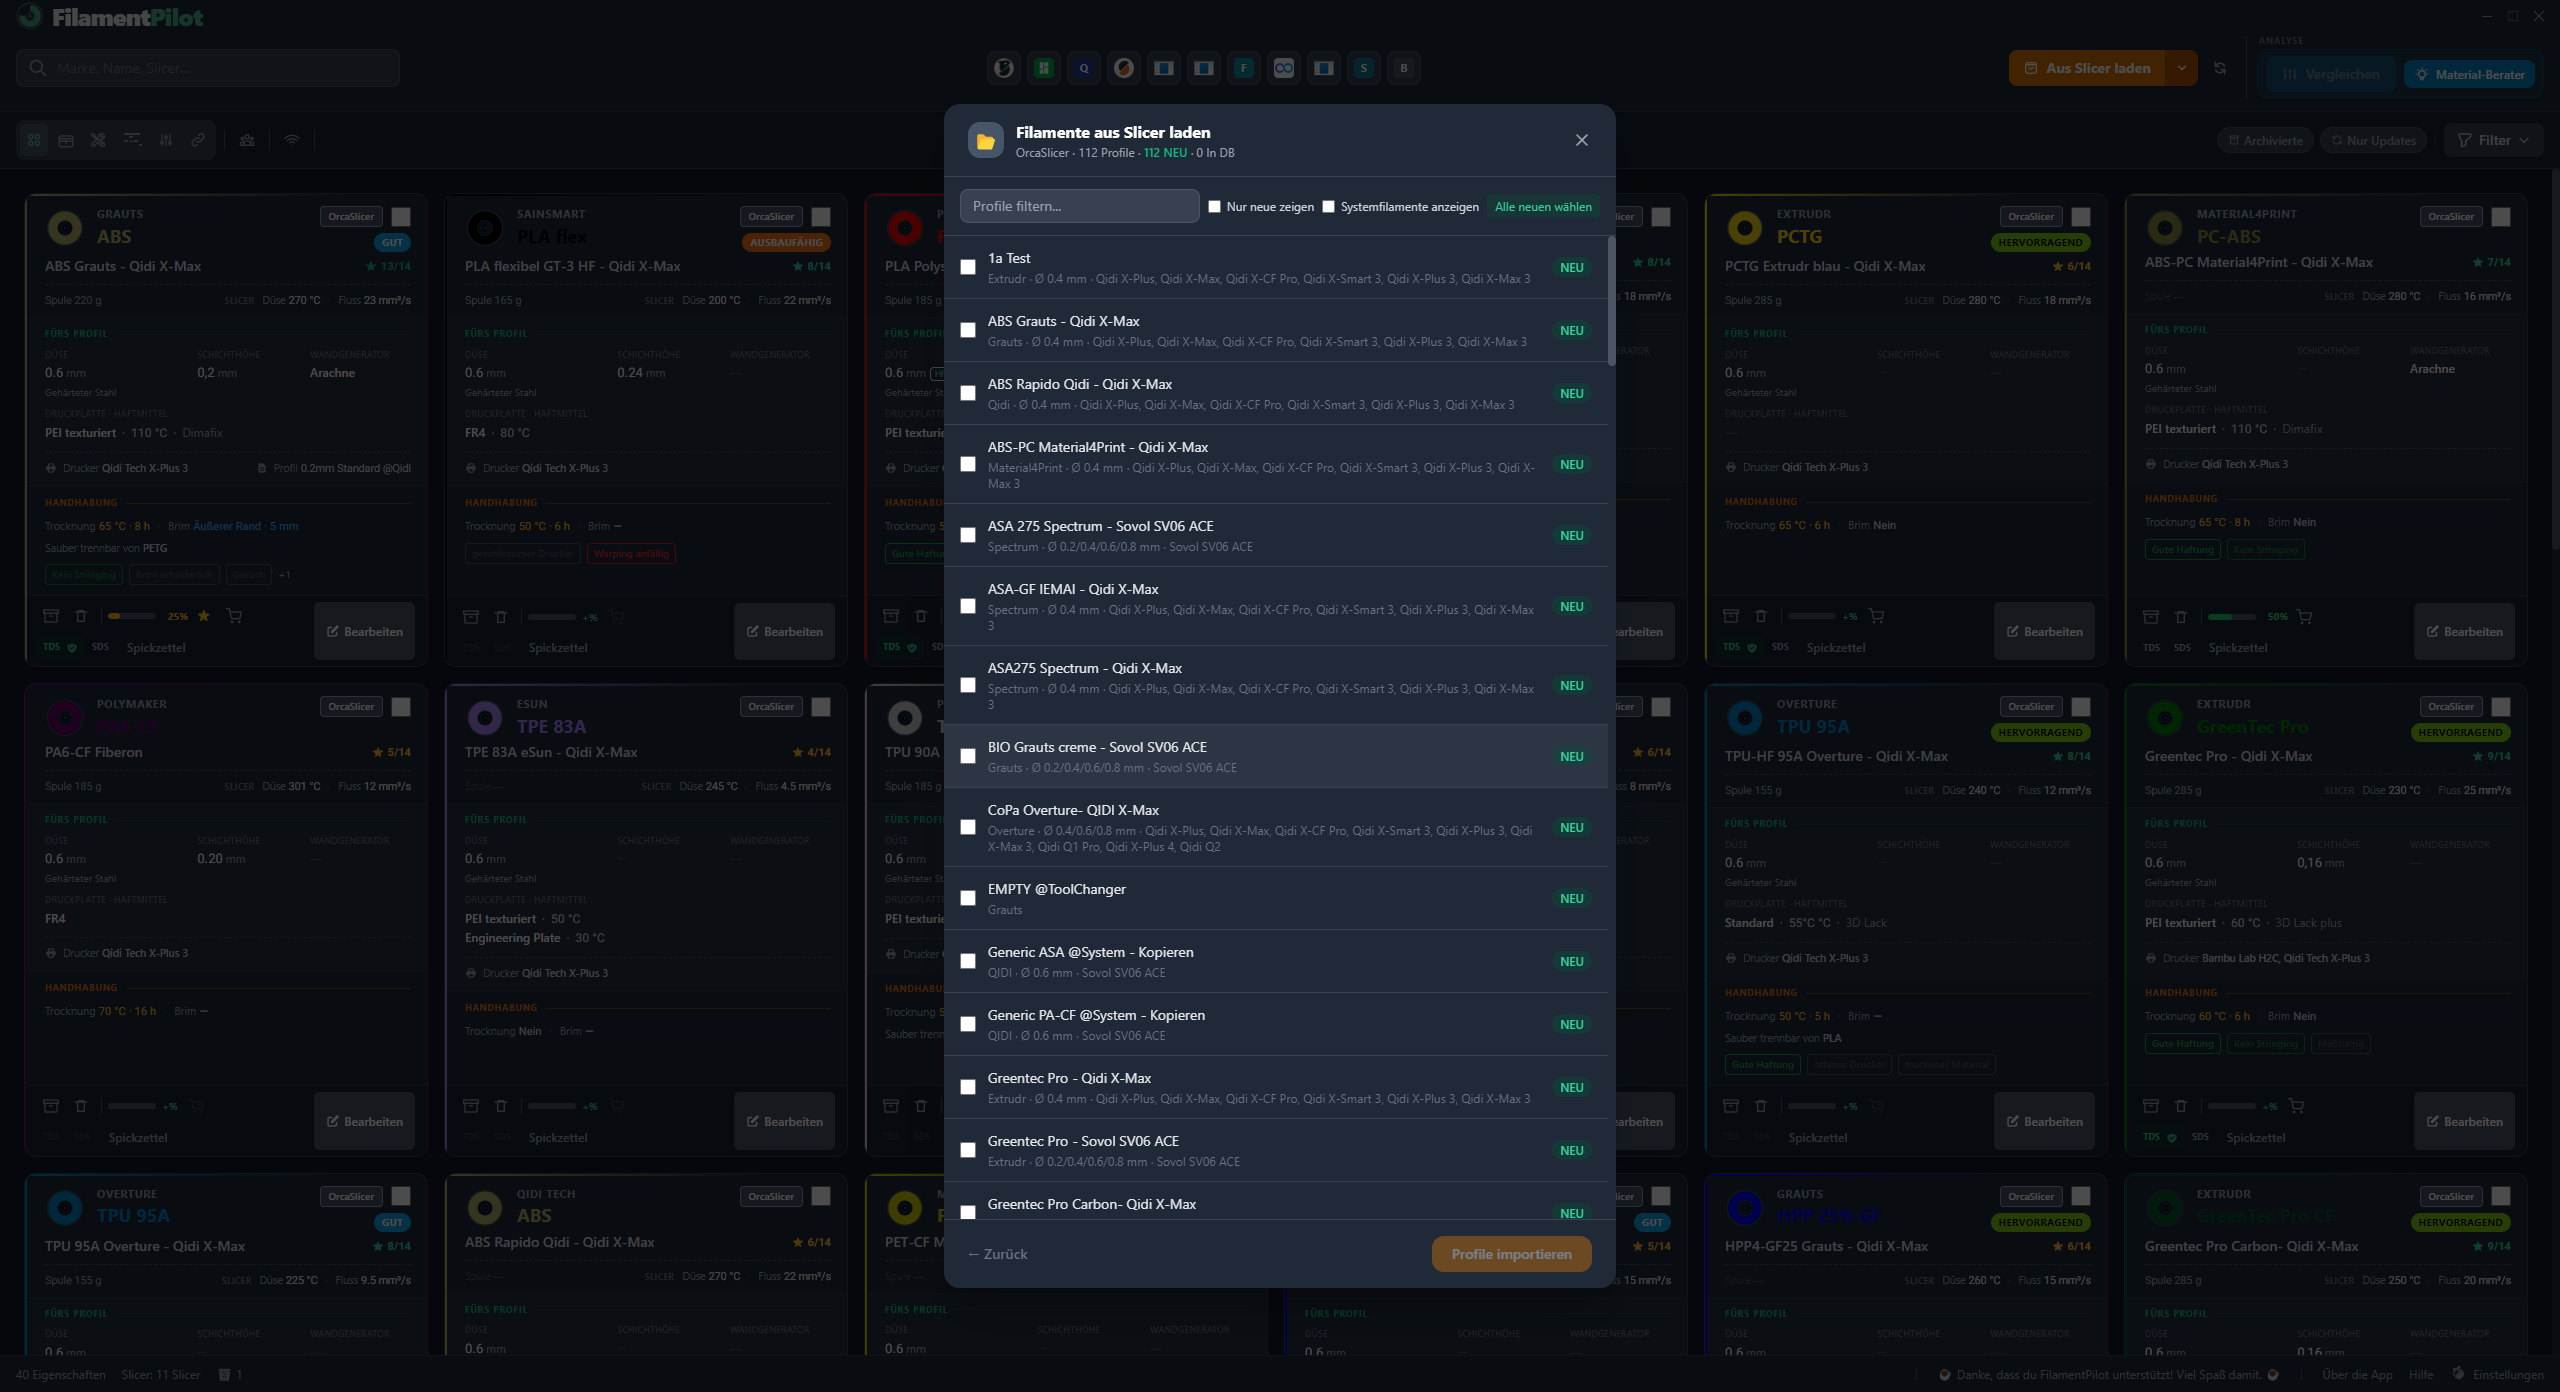Toggle the Archivierte filter chip

(x=2266, y=140)
